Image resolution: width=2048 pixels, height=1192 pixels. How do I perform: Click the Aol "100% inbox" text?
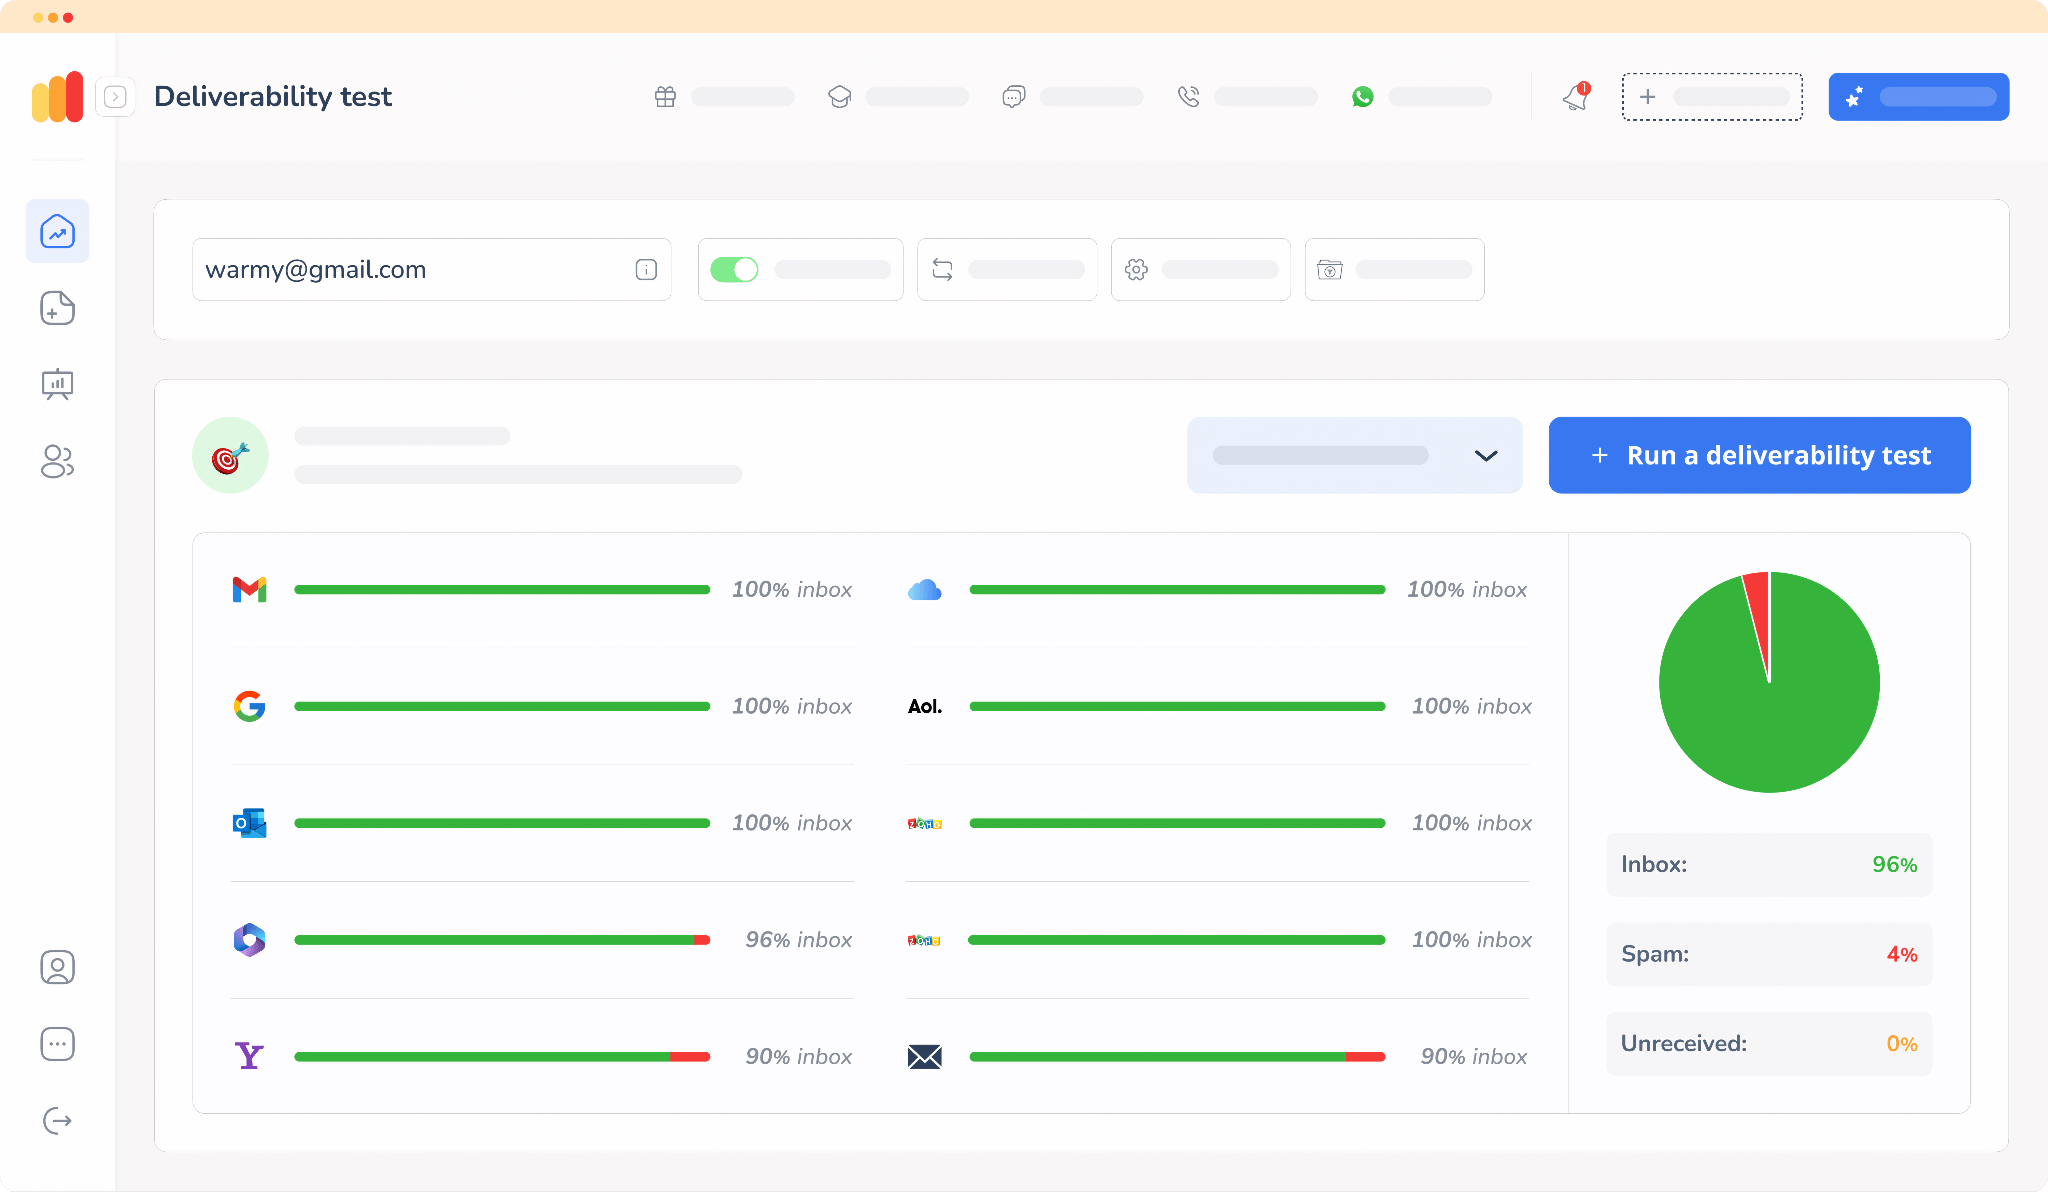click(1471, 707)
